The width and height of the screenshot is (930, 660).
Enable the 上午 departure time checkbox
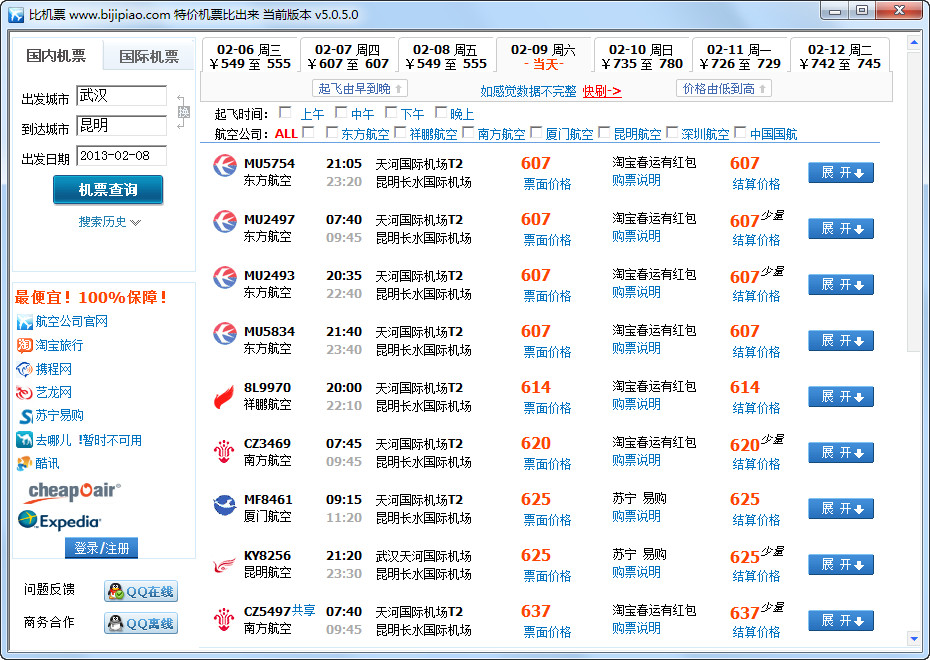pyautogui.click(x=286, y=113)
